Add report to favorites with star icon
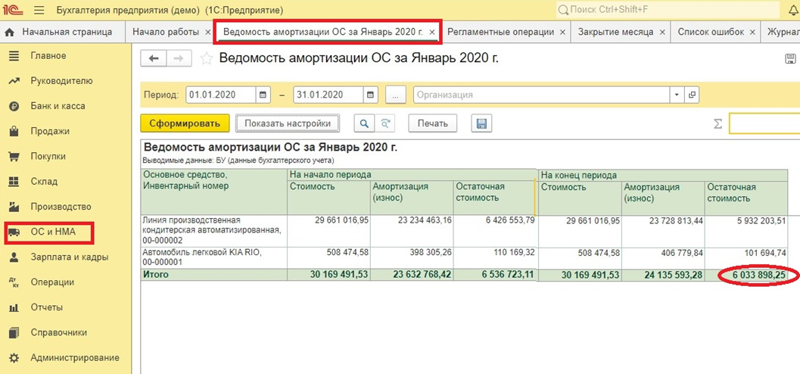800x374 pixels. pos(207,59)
